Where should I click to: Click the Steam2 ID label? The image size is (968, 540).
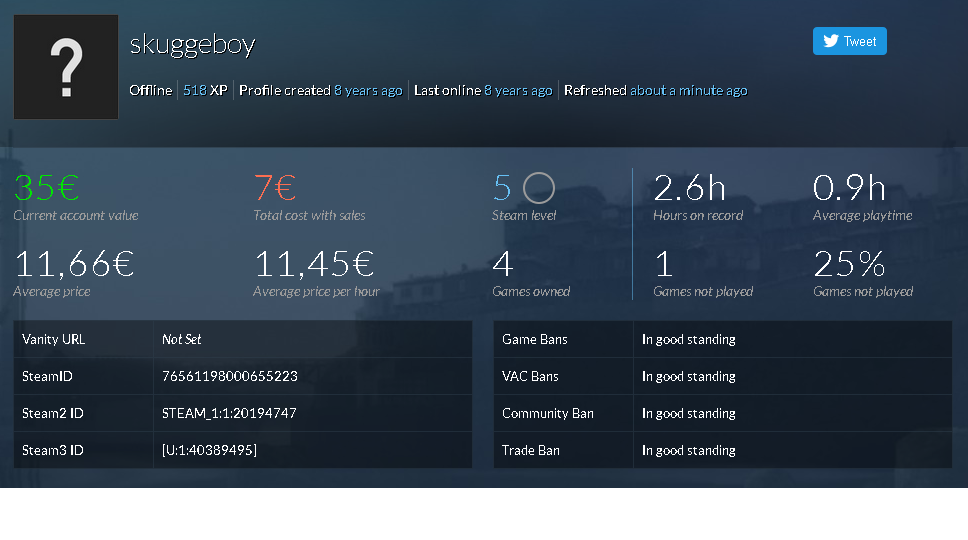point(52,413)
